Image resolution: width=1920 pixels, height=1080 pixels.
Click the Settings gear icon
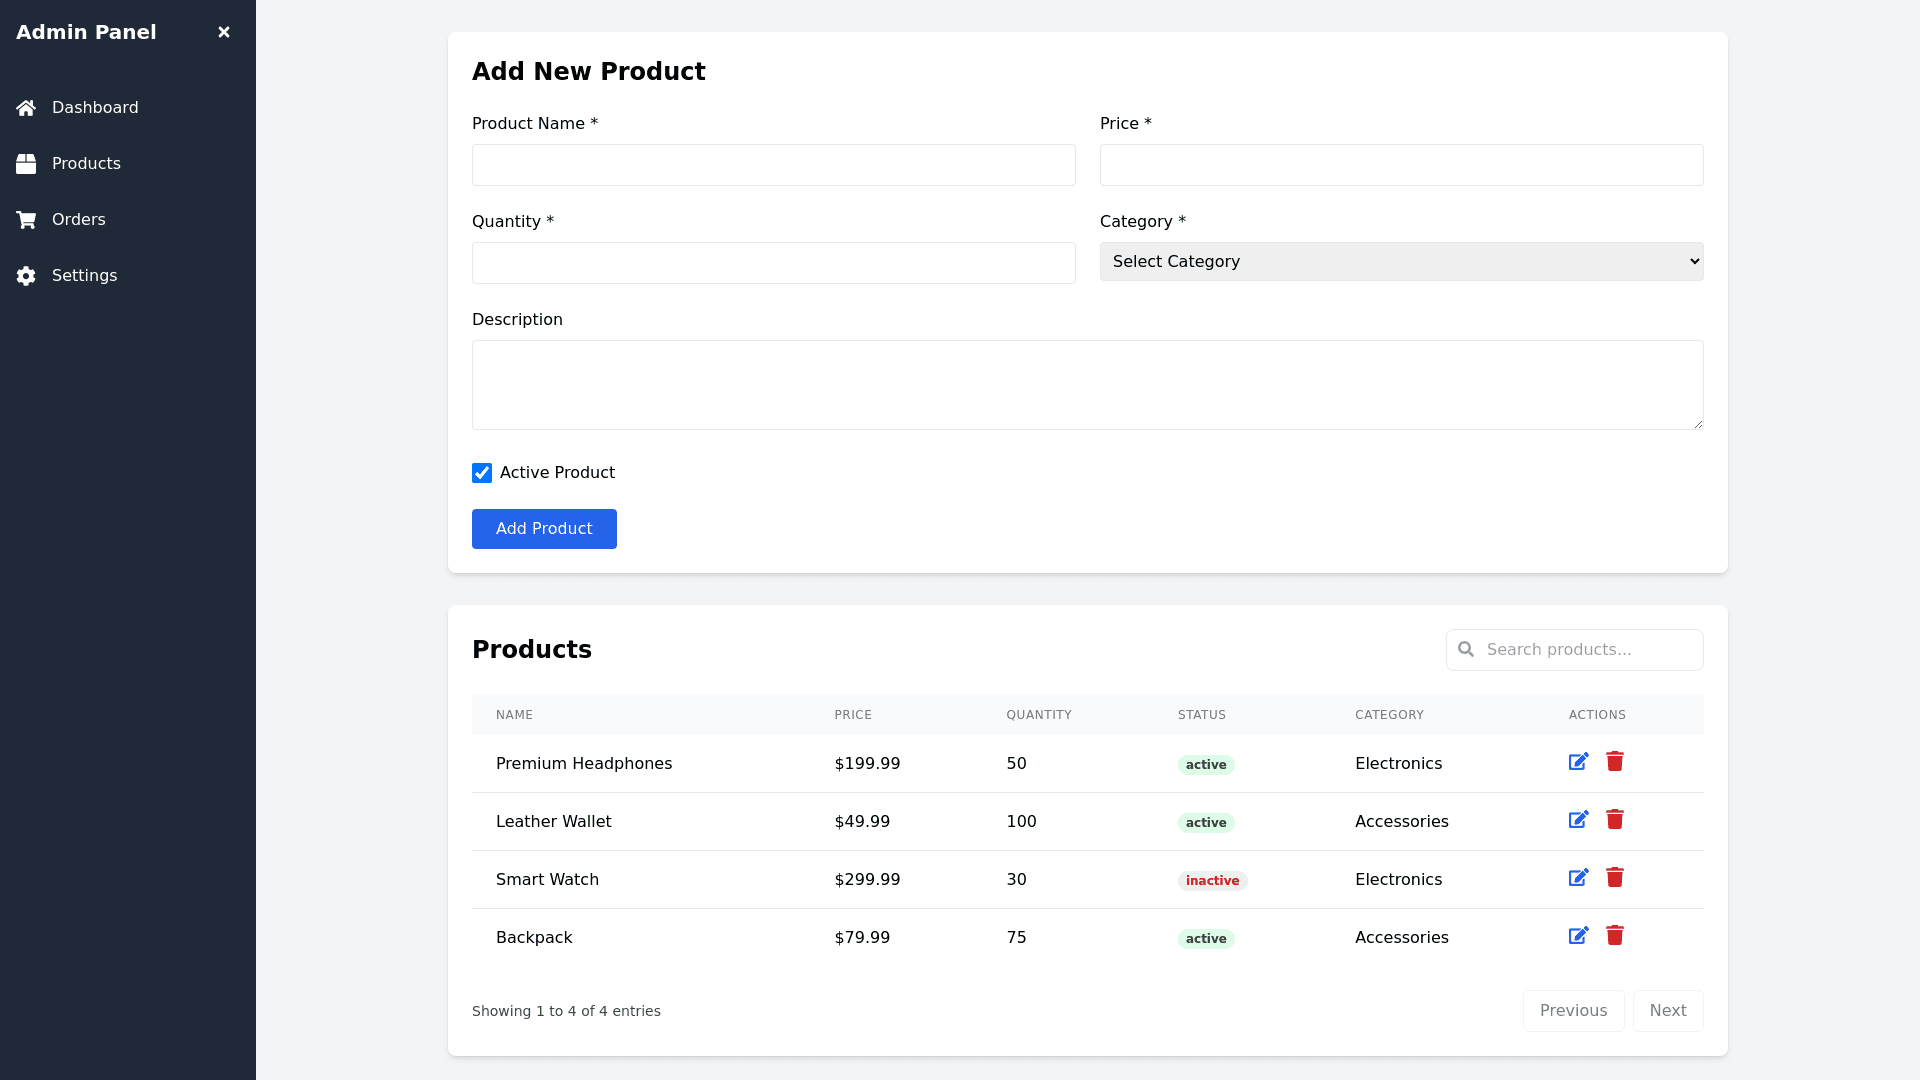point(26,276)
